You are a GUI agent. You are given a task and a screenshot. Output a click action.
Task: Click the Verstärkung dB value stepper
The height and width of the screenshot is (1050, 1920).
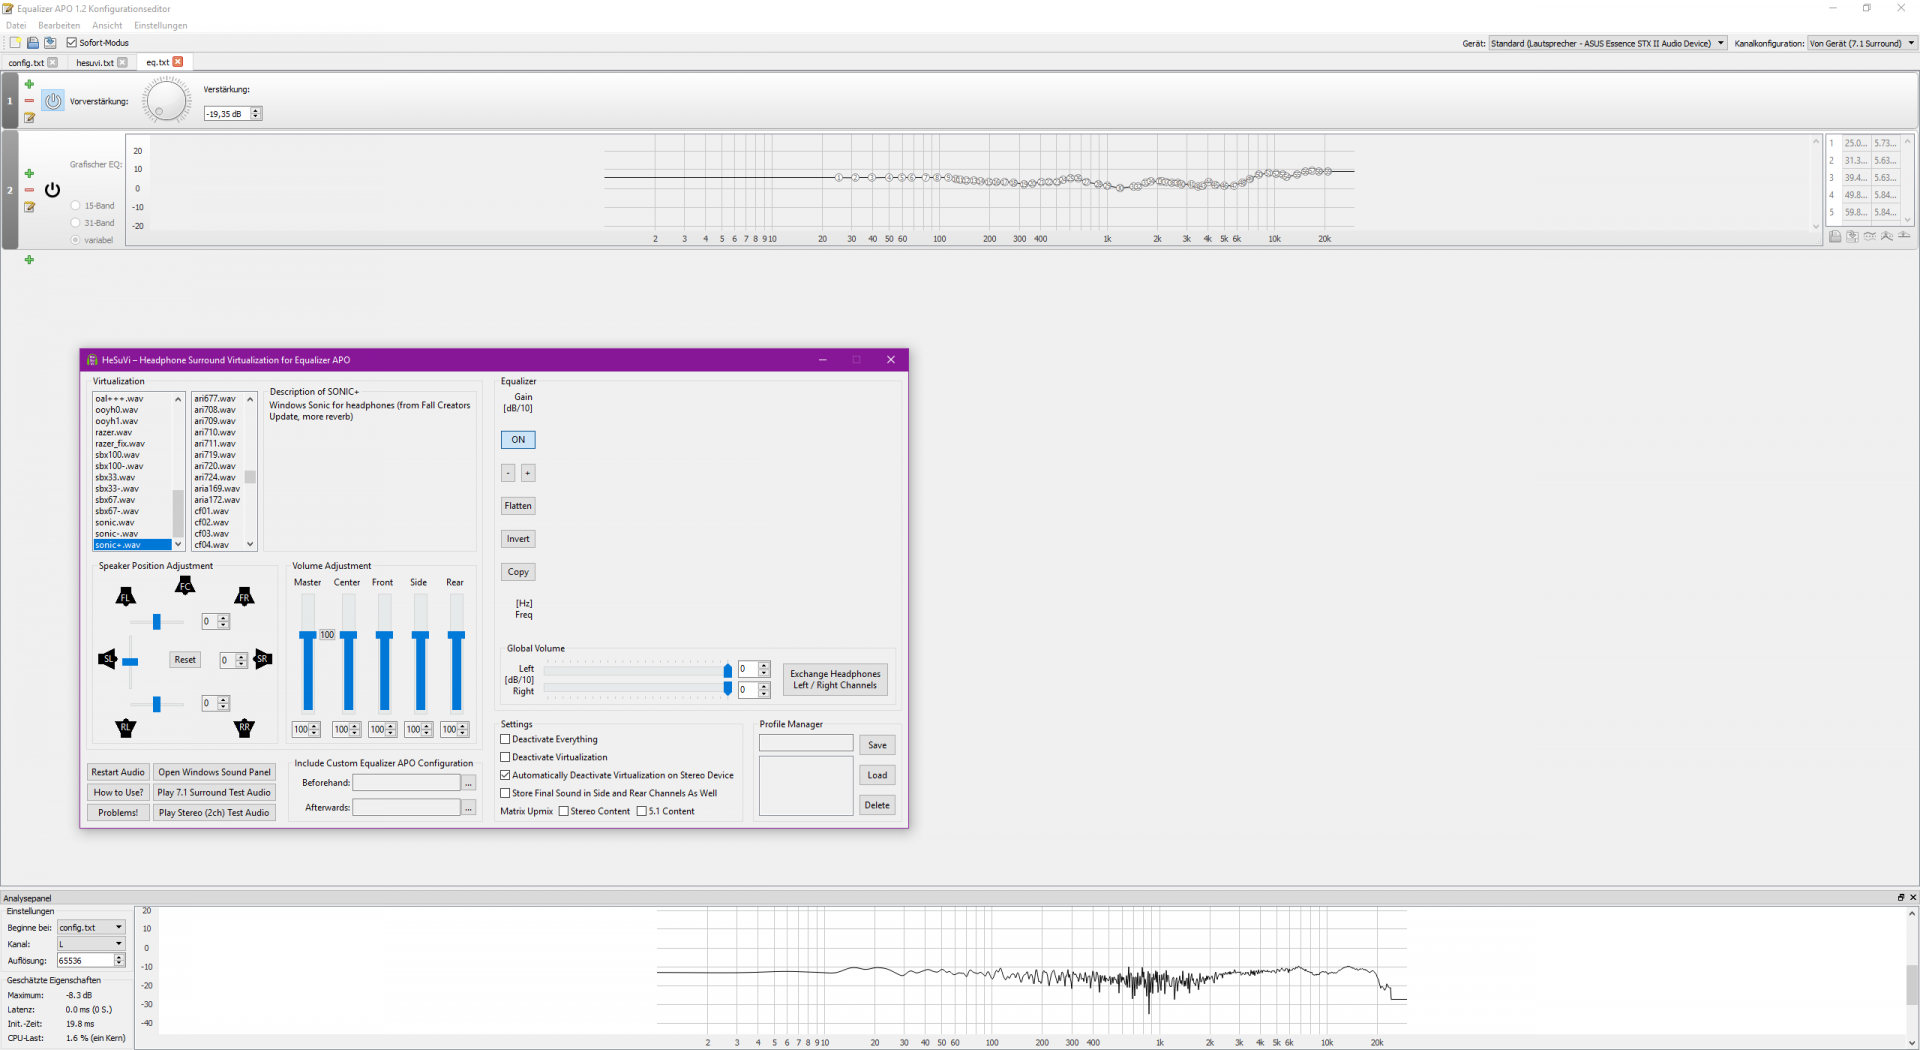coord(256,114)
